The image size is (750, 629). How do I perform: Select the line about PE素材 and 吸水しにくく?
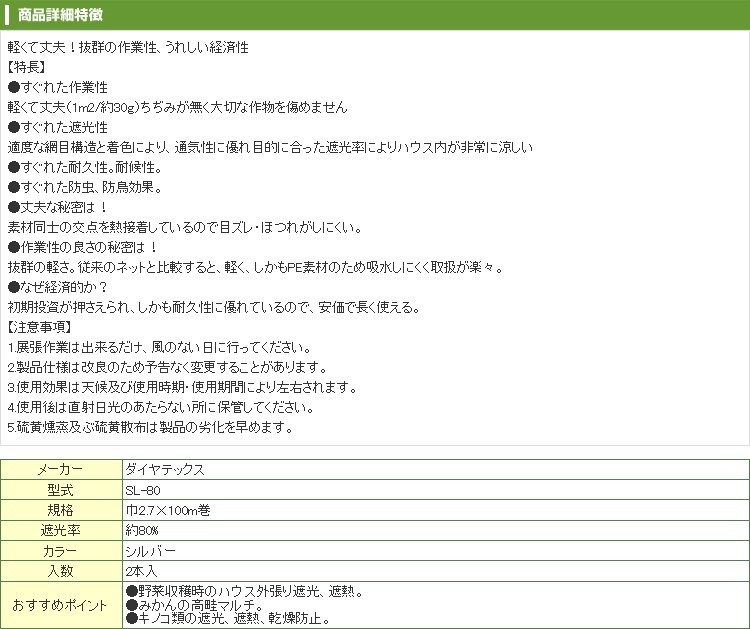pyautogui.click(x=256, y=267)
